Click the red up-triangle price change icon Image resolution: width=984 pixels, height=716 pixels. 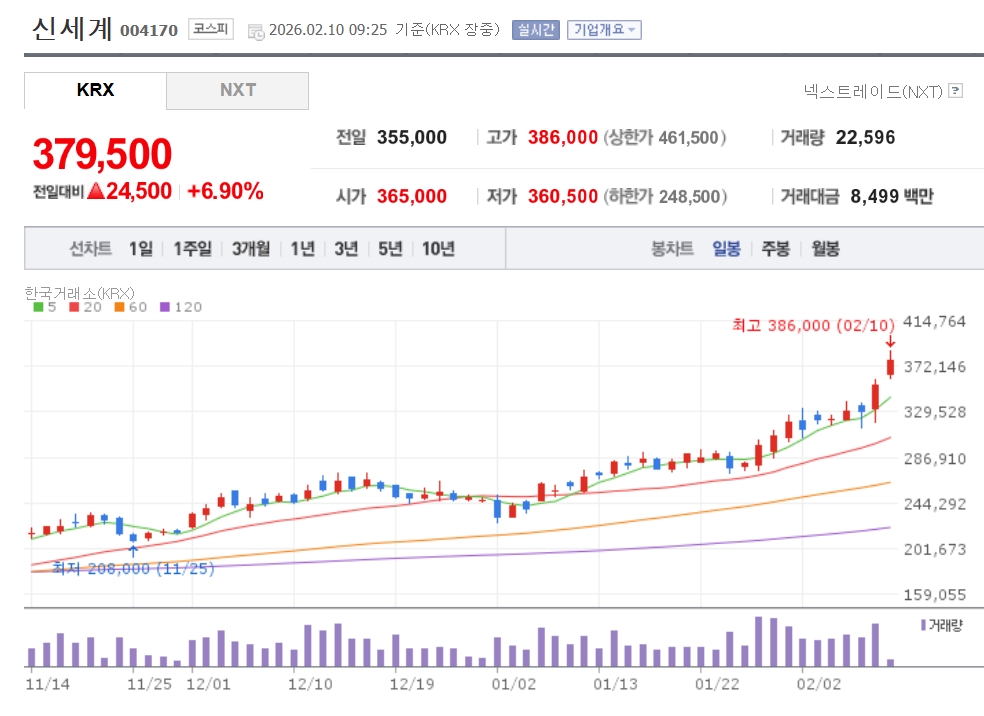point(96,191)
